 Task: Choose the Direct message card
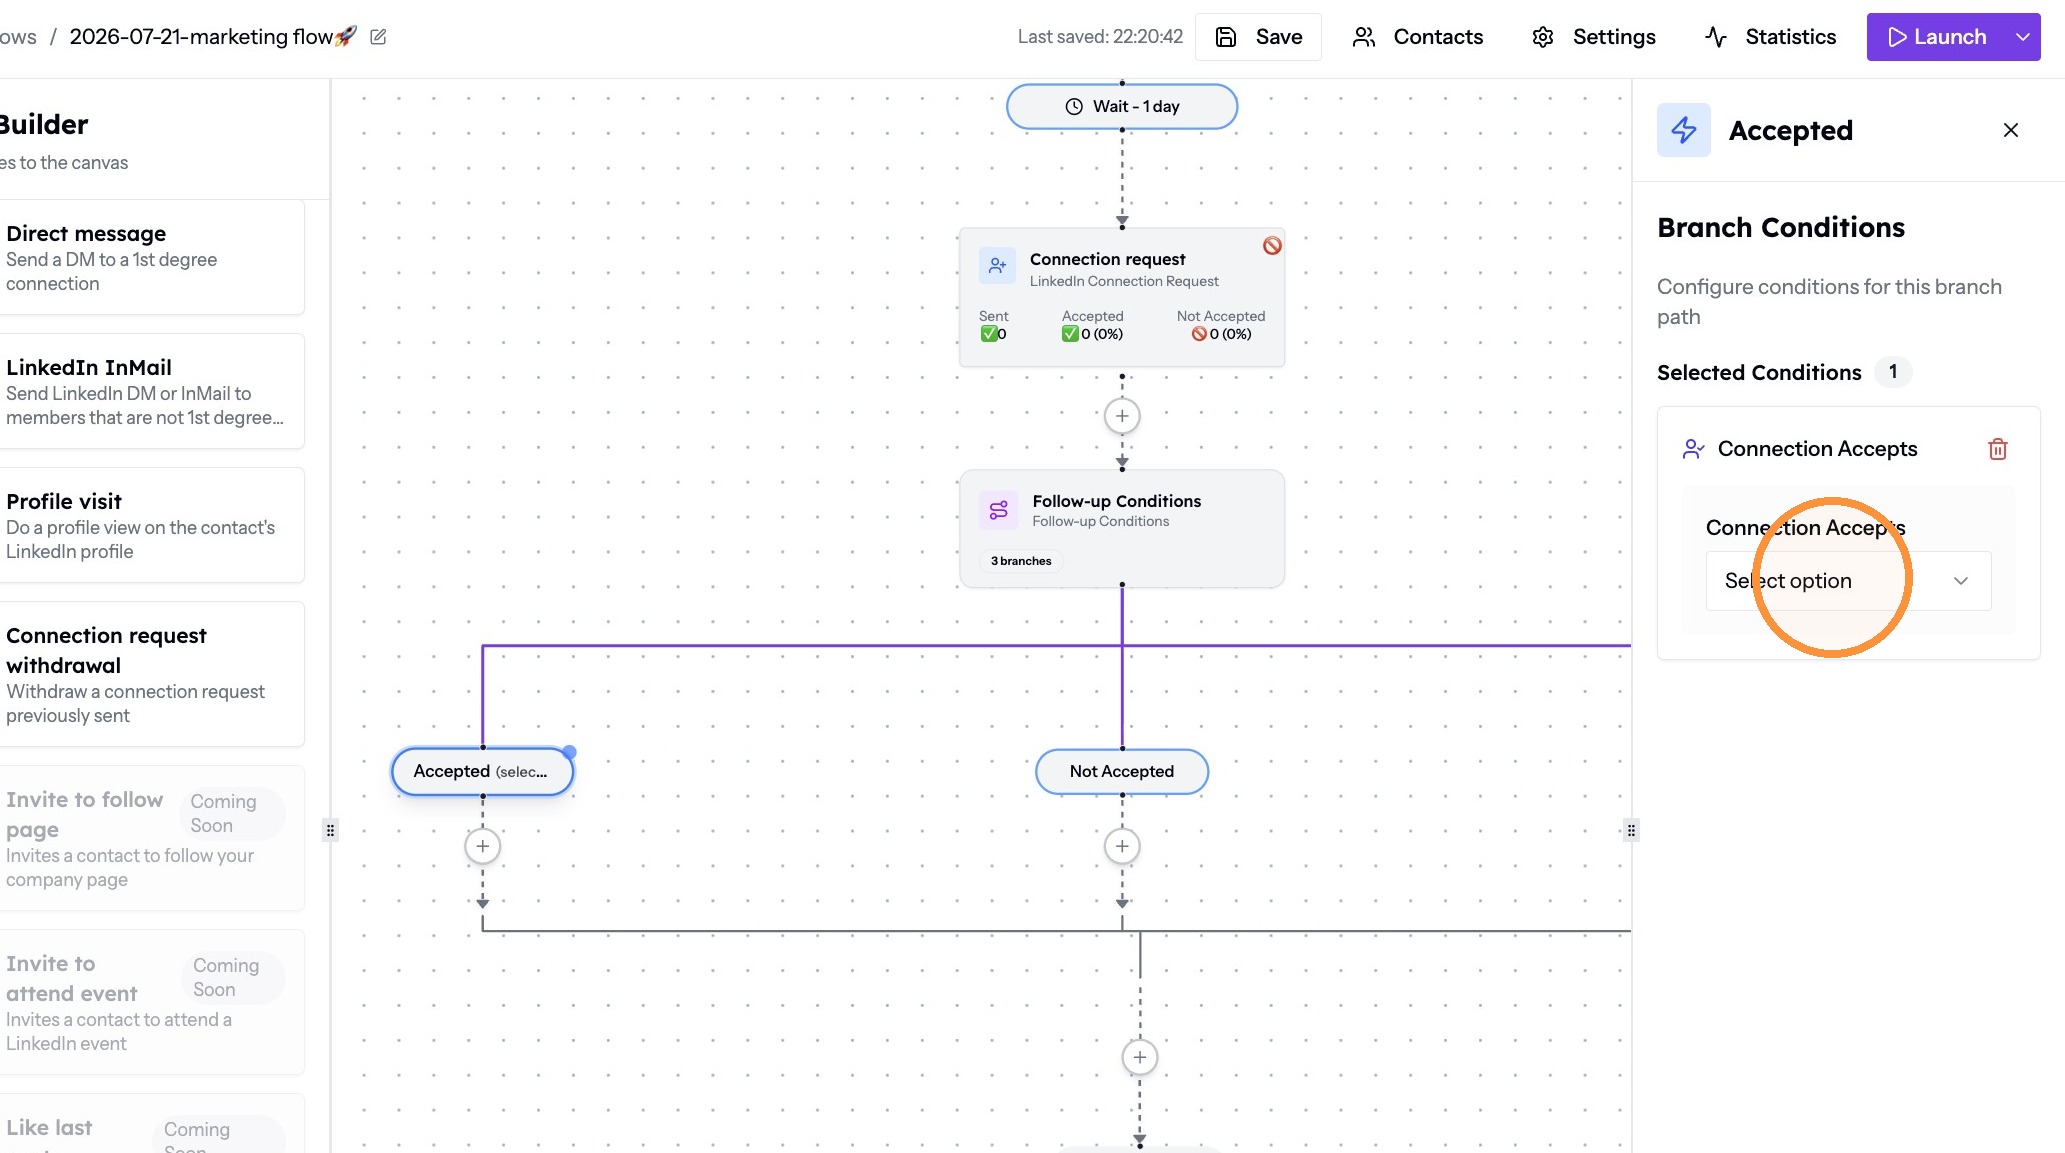tap(150, 257)
